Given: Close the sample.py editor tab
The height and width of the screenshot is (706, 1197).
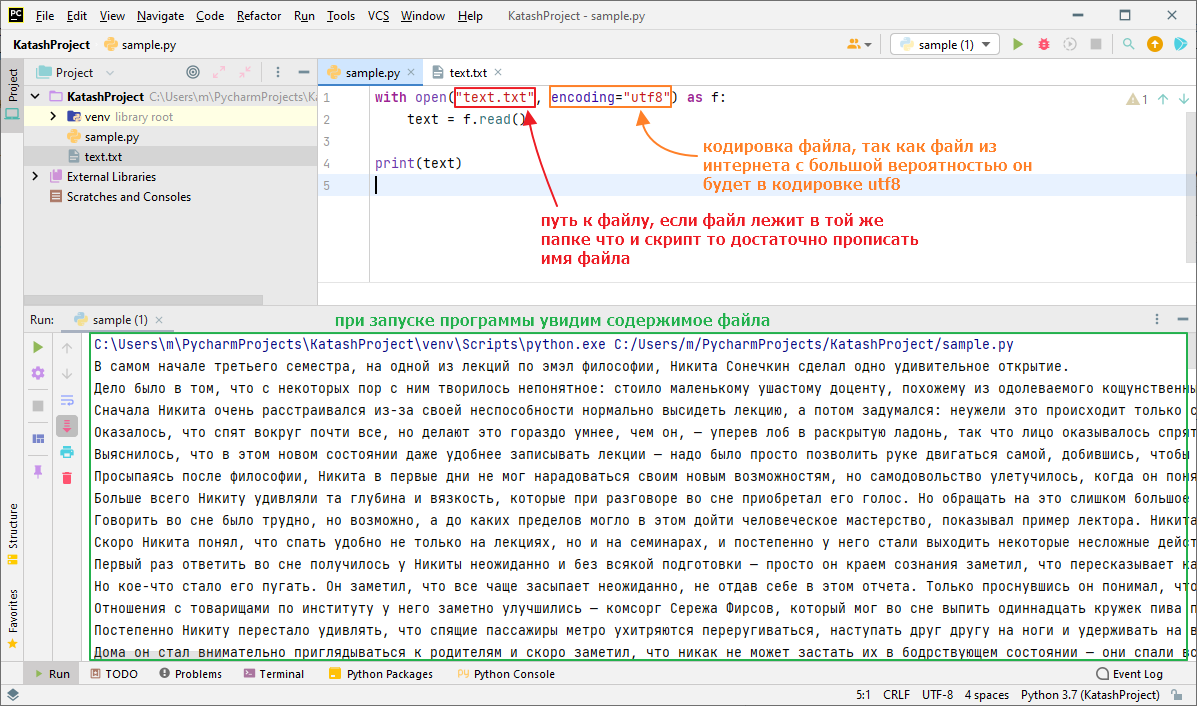Looking at the screenshot, I should pyautogui.click(x=411, y=72).
